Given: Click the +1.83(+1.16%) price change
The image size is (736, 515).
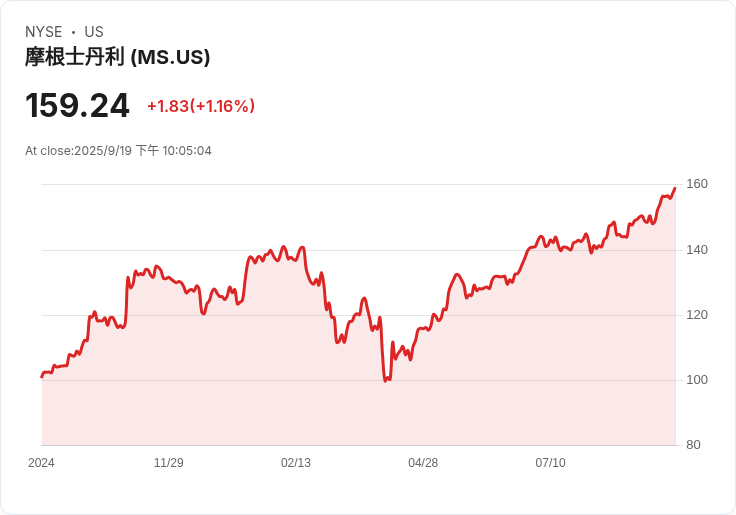Looking at the screenshot, I should coord(201,106).
